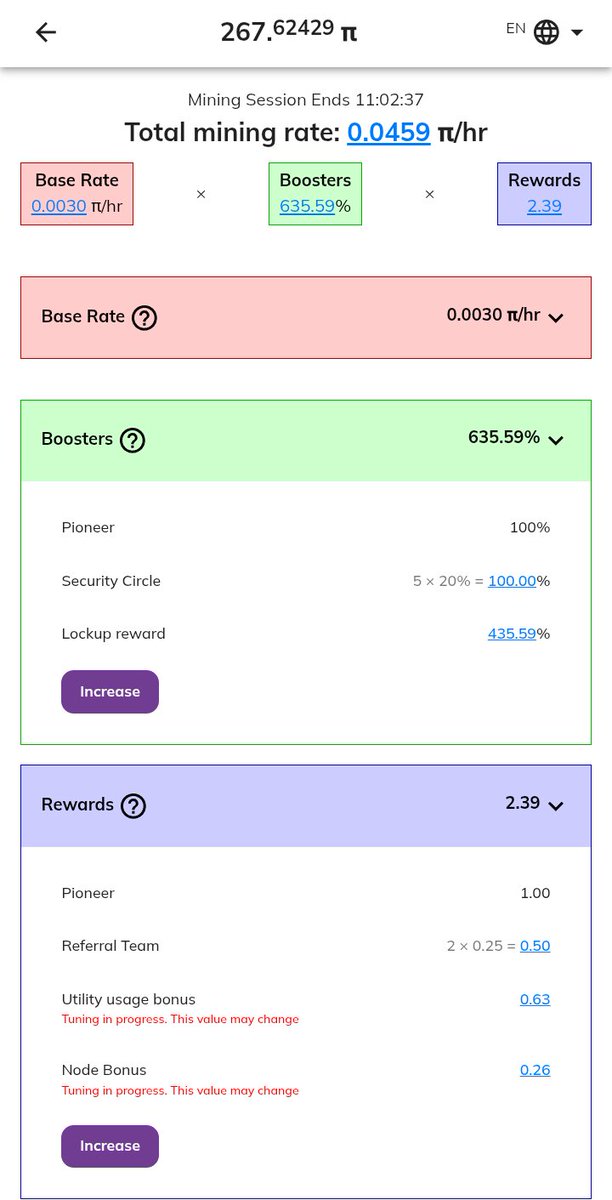The height and width of the screenshot is (1200, 612).
Task: Collapse the Base Rate section chevron
Action: [556, 318]
